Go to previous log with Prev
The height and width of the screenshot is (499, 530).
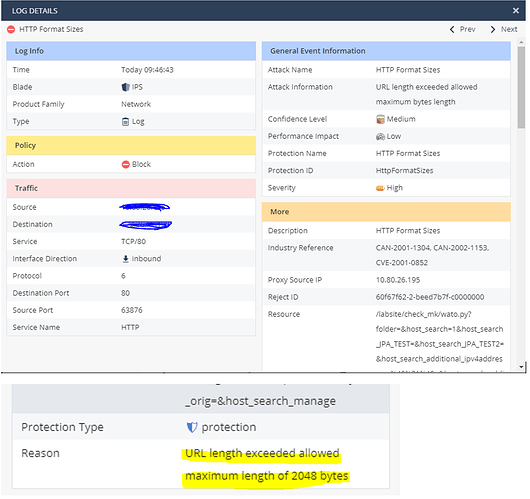(462, 29)
